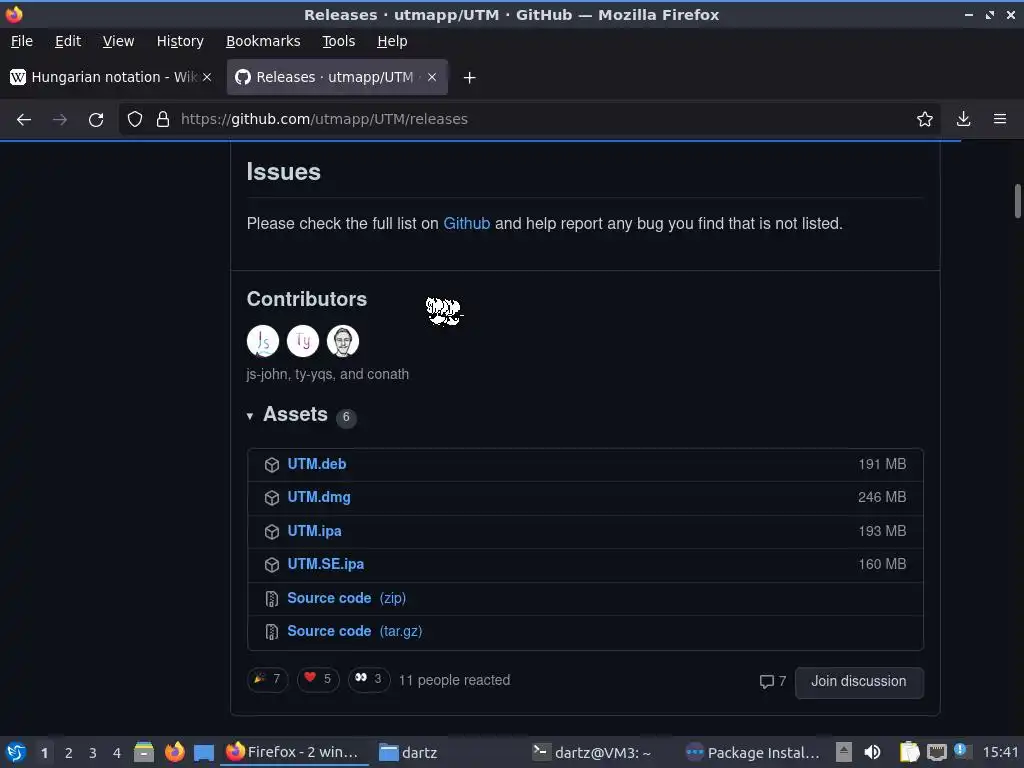Open the clipboard manager tray icon

pyautogui.click(x=910, y=752)
